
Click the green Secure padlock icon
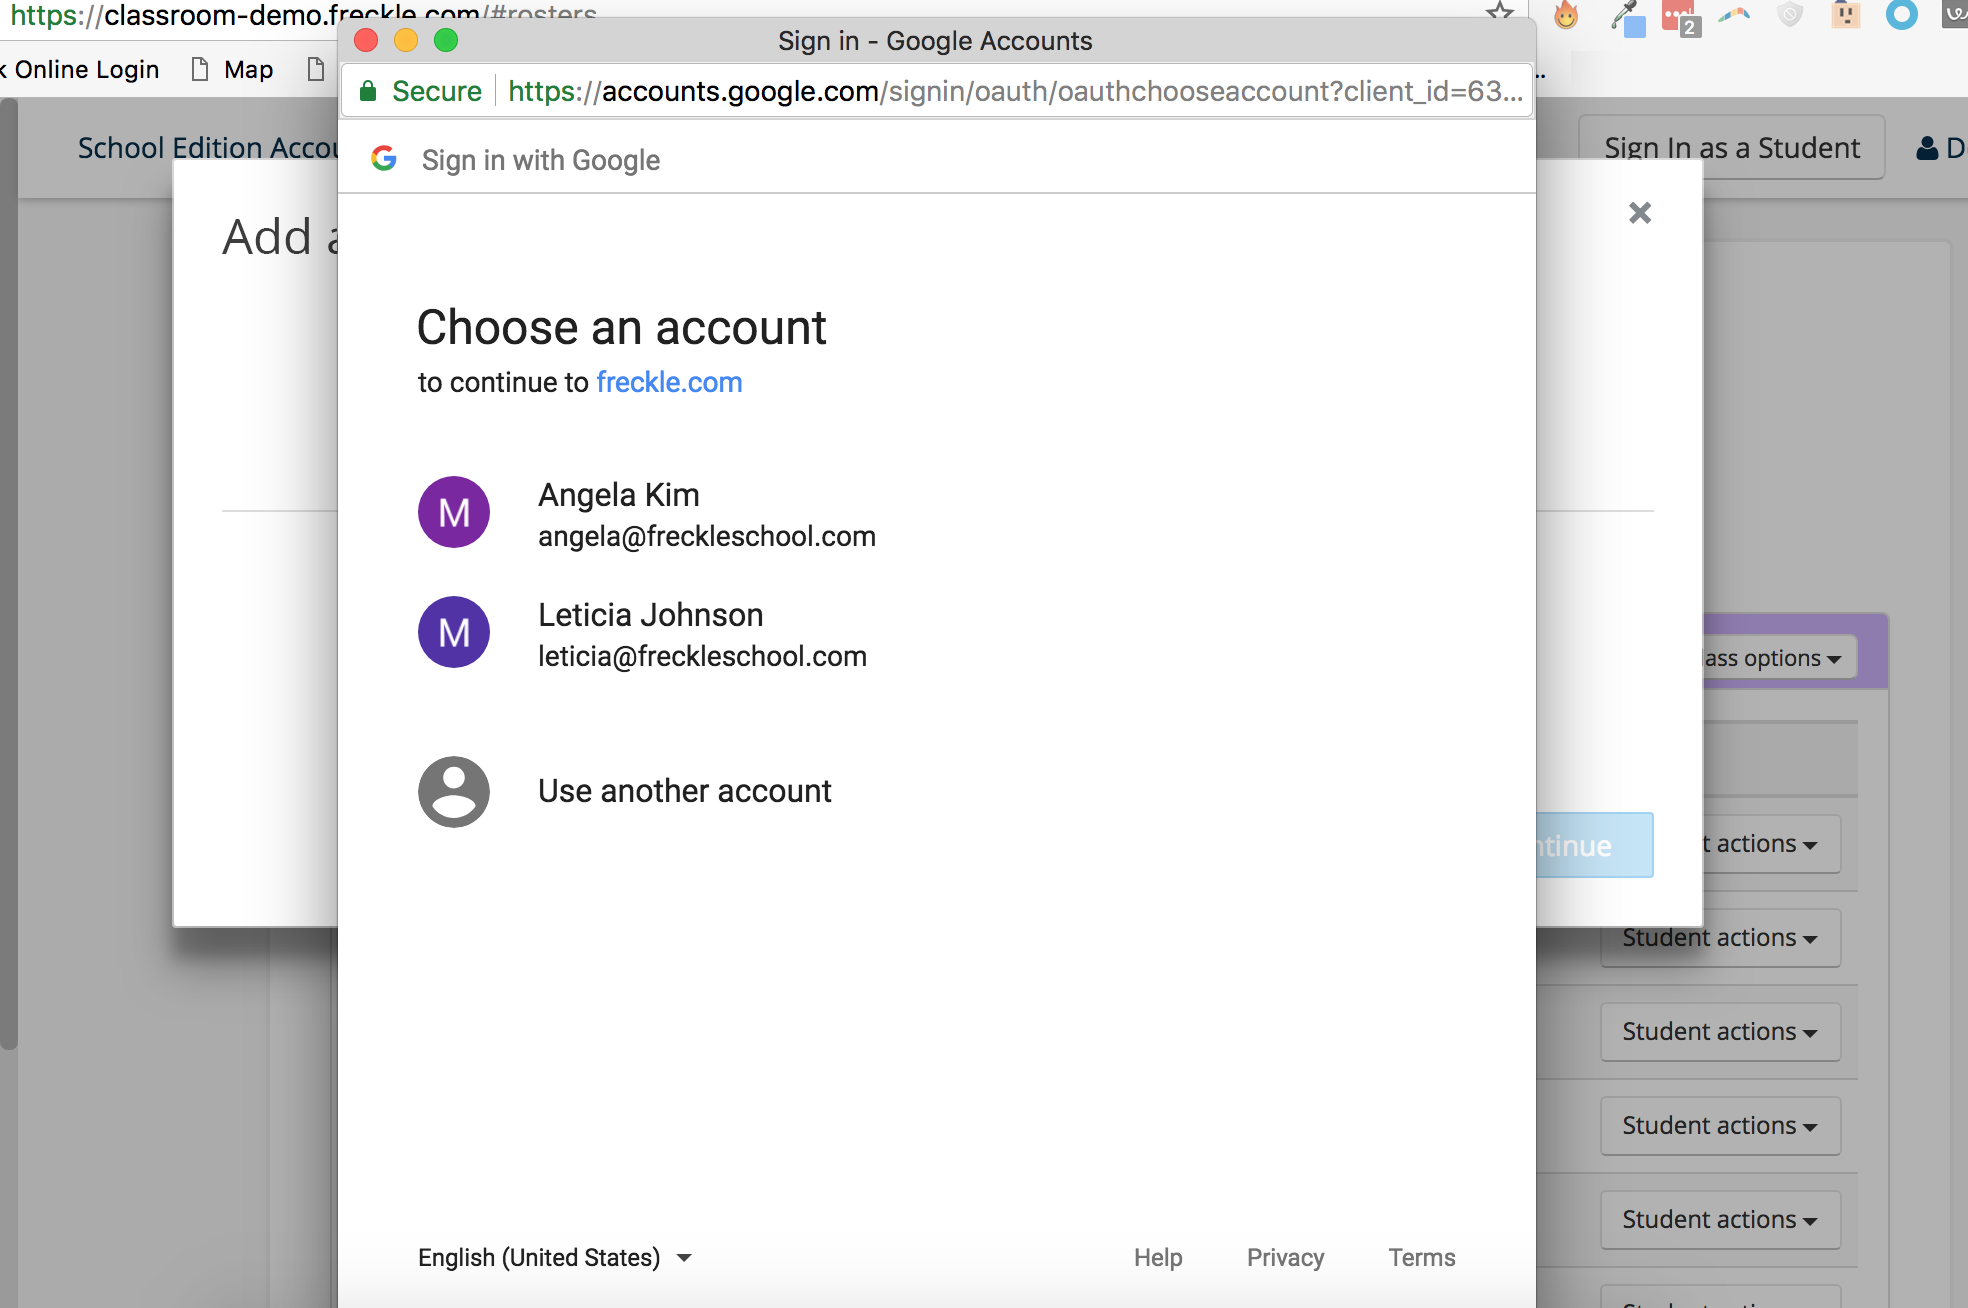(x=368, y=91)
